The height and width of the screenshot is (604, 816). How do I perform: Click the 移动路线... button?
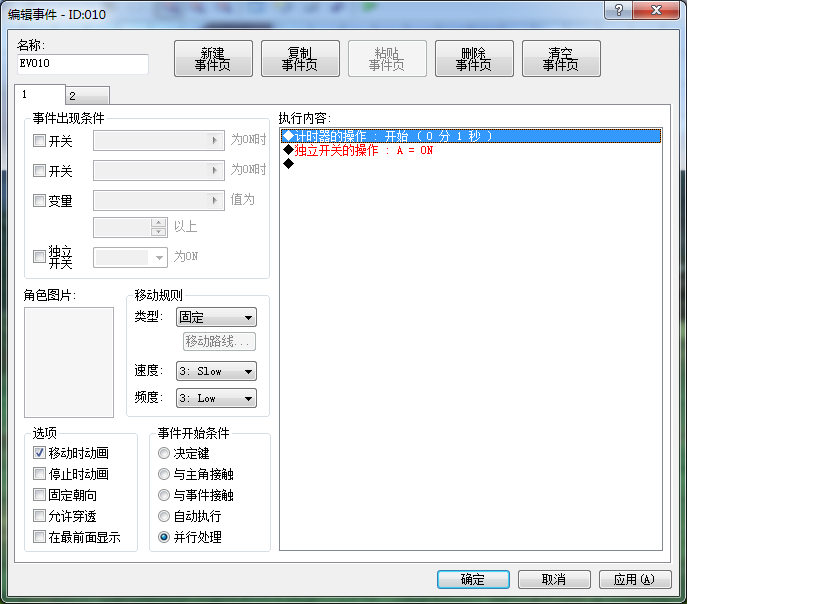(219, 341)
